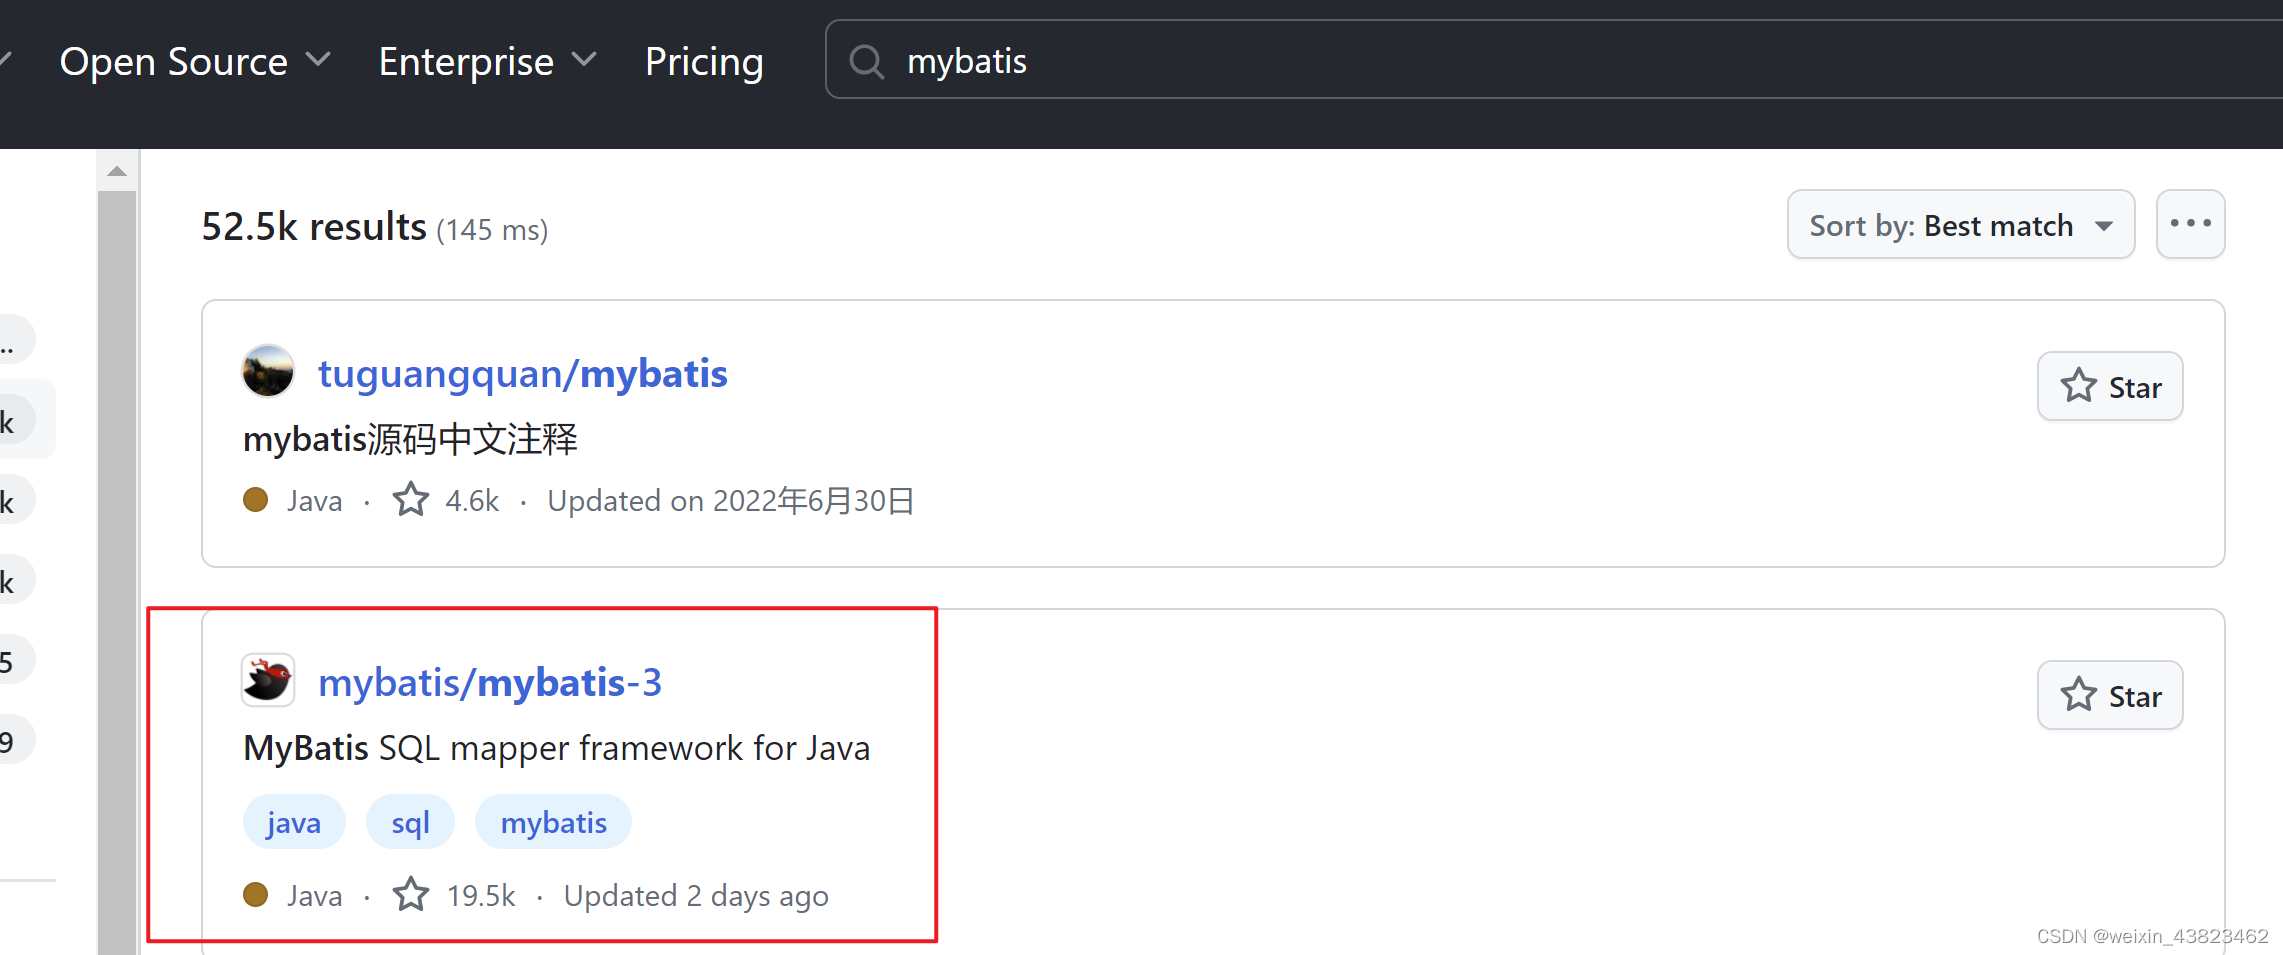Click the MyBatis SQL mapper framework description
This screenshot has height=955, width=2283.
(x=557, y=748)
